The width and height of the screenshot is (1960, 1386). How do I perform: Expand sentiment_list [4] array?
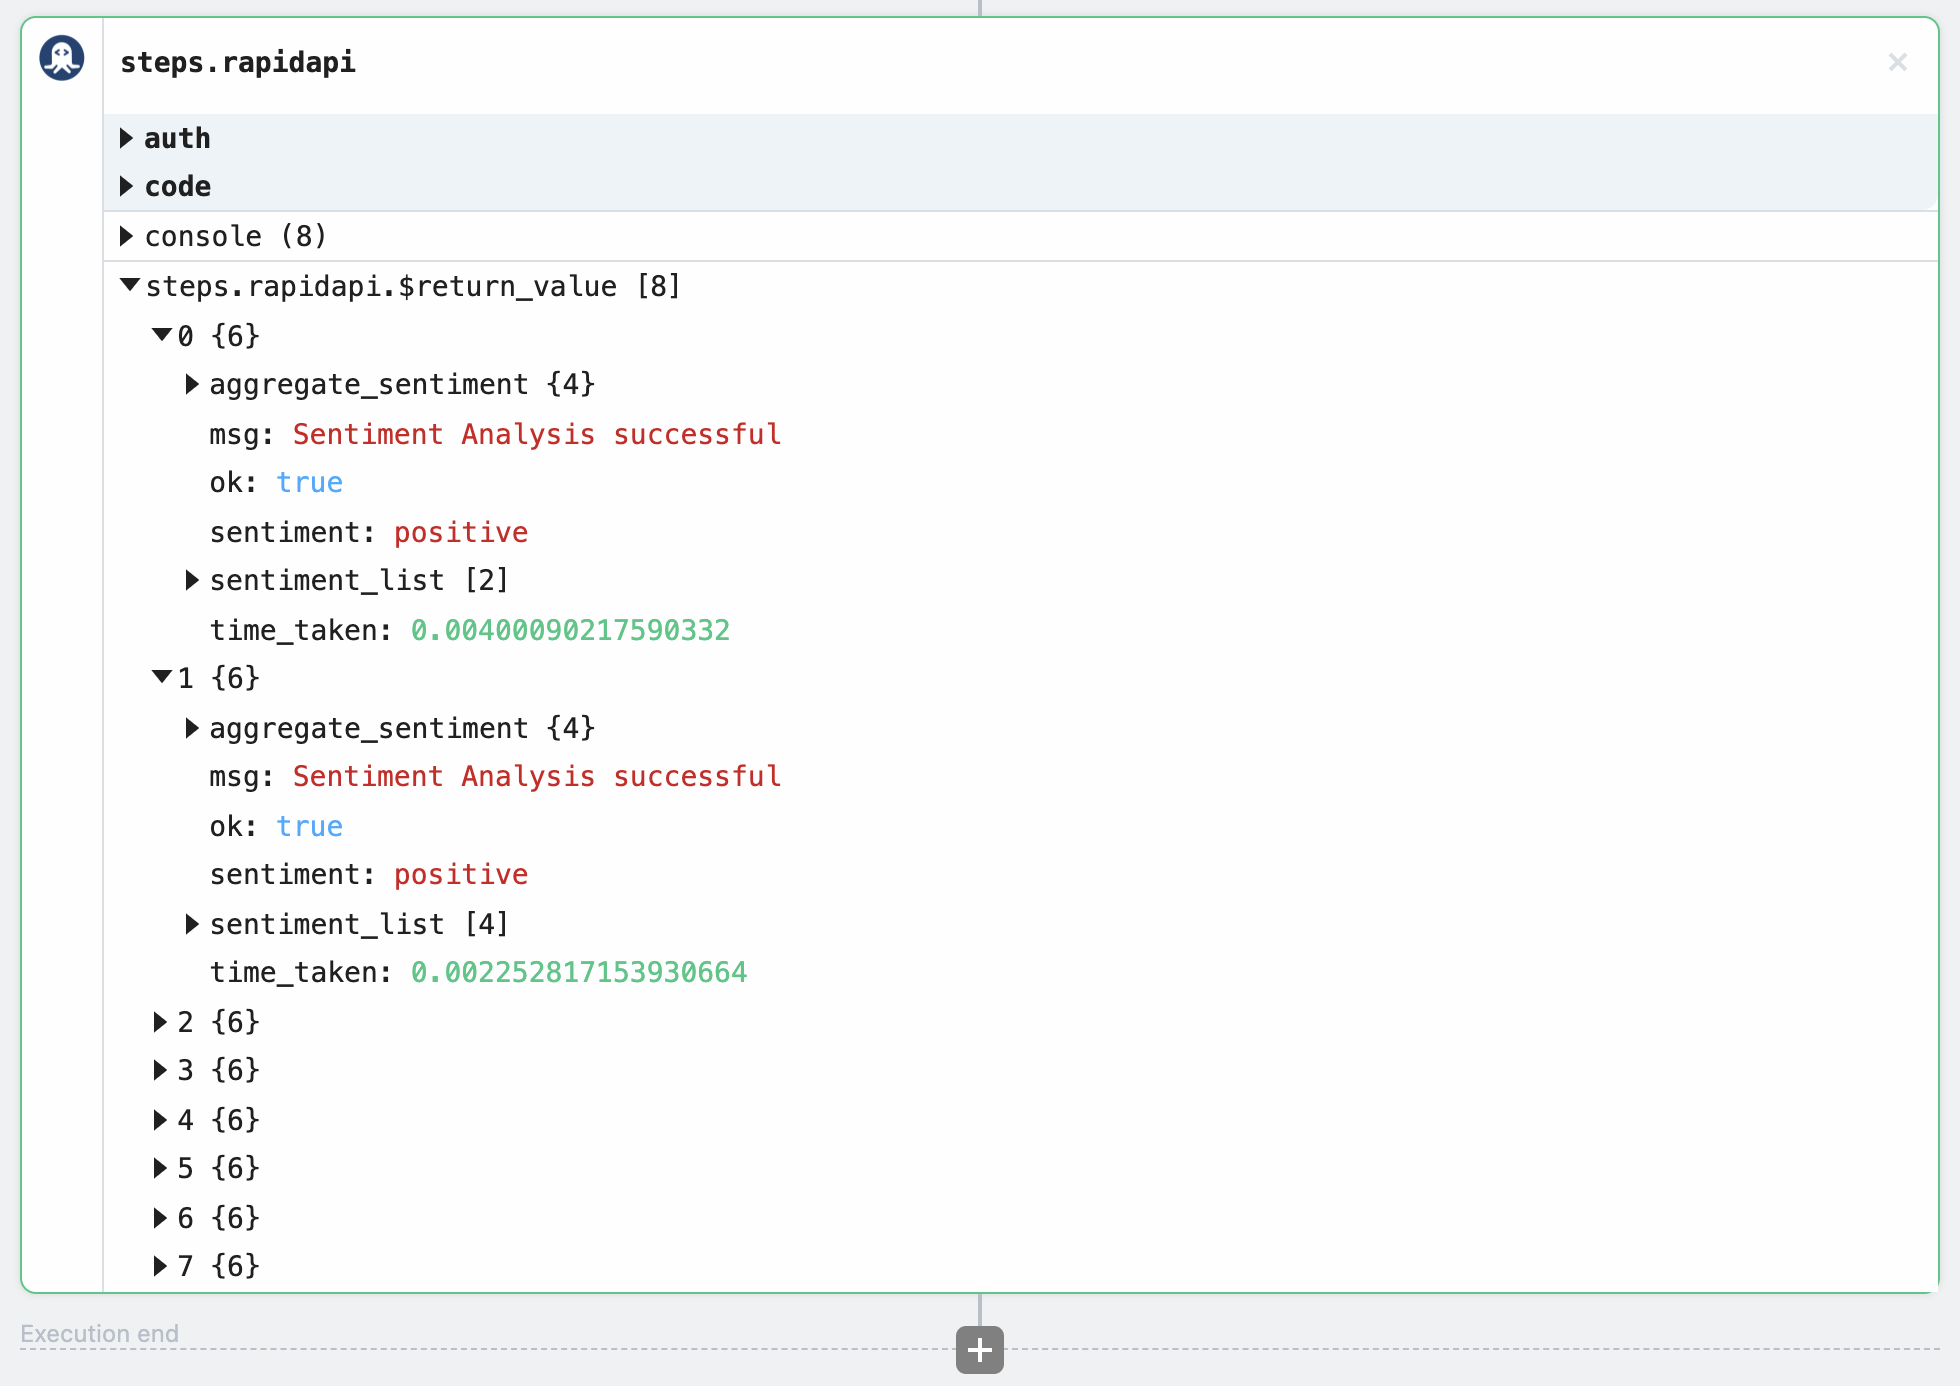192,924
